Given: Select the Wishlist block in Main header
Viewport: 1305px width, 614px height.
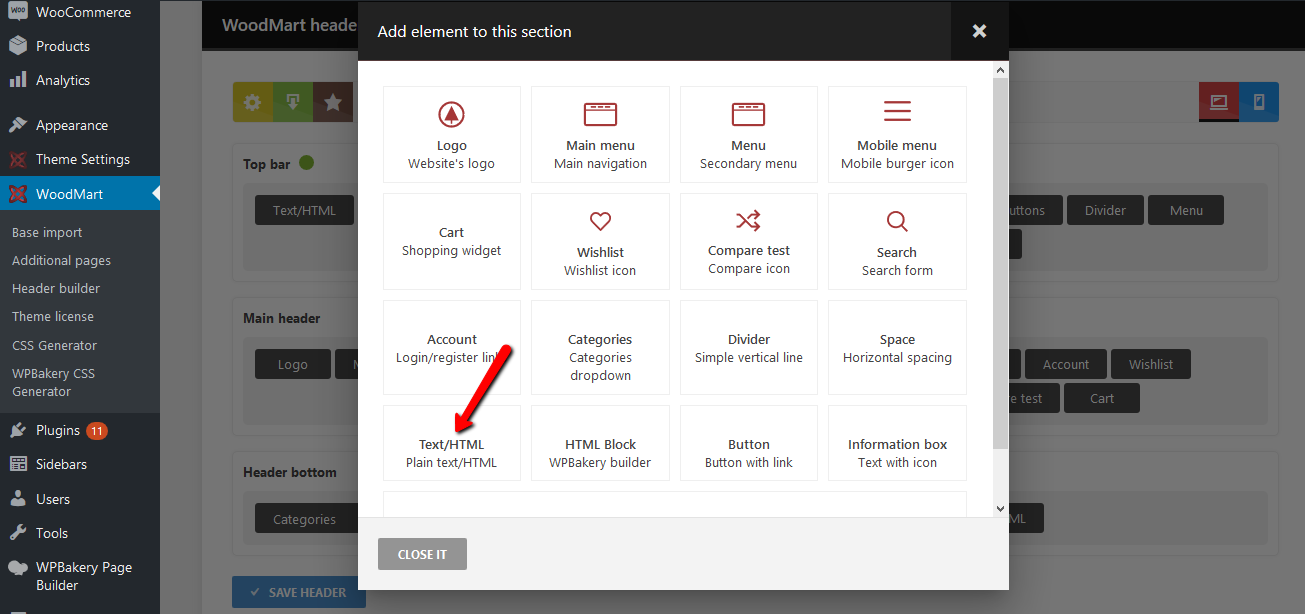Looking at the screenshot, I should 1151,364.
